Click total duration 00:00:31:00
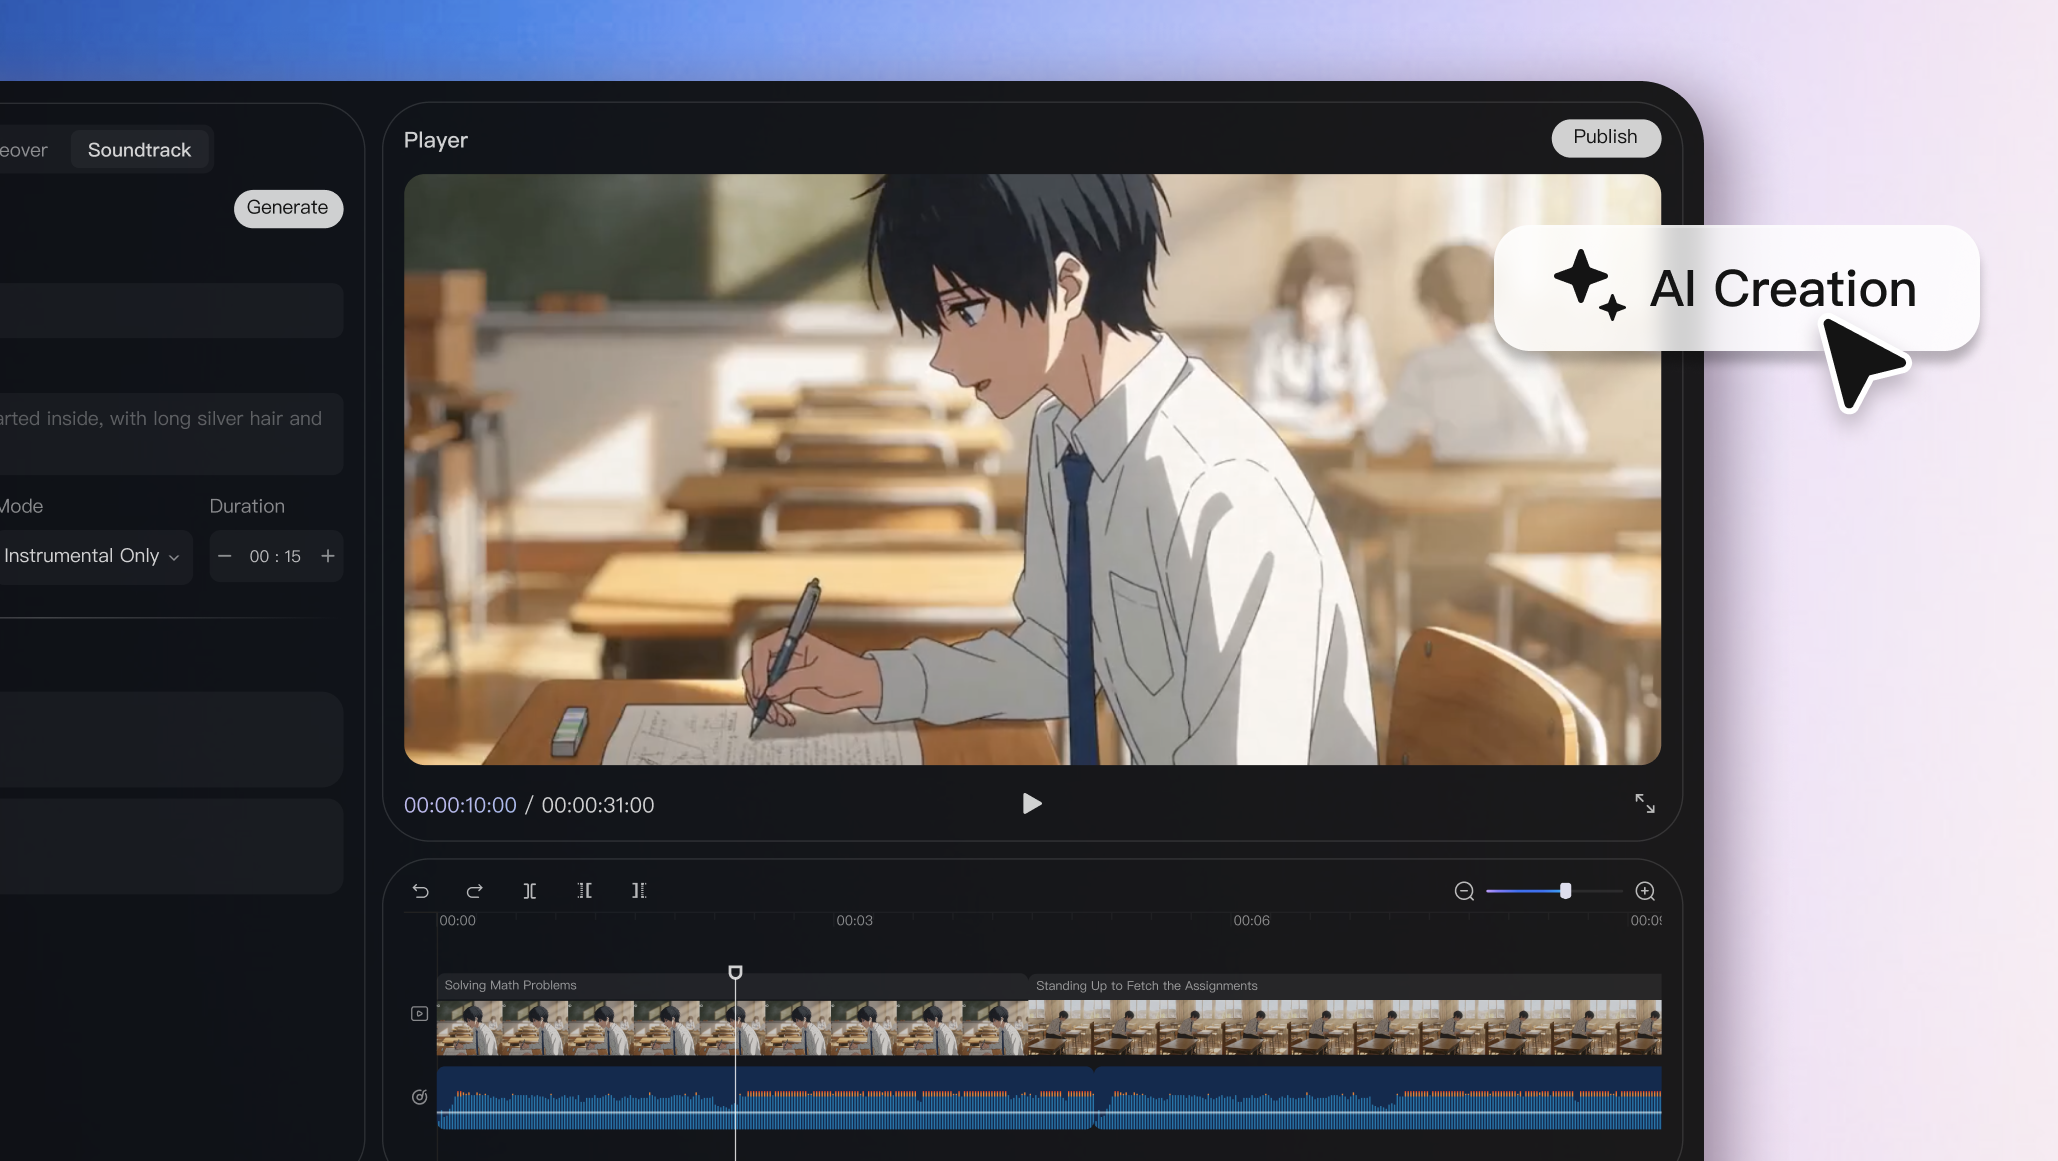2058x1161 pixels. click(598, 805)
